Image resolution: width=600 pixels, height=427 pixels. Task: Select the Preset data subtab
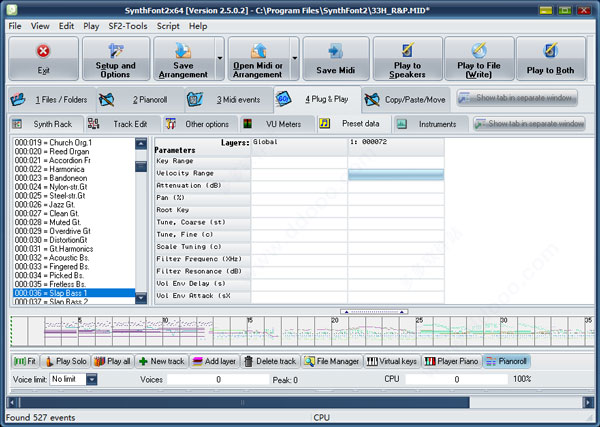[x=354, y=124]
